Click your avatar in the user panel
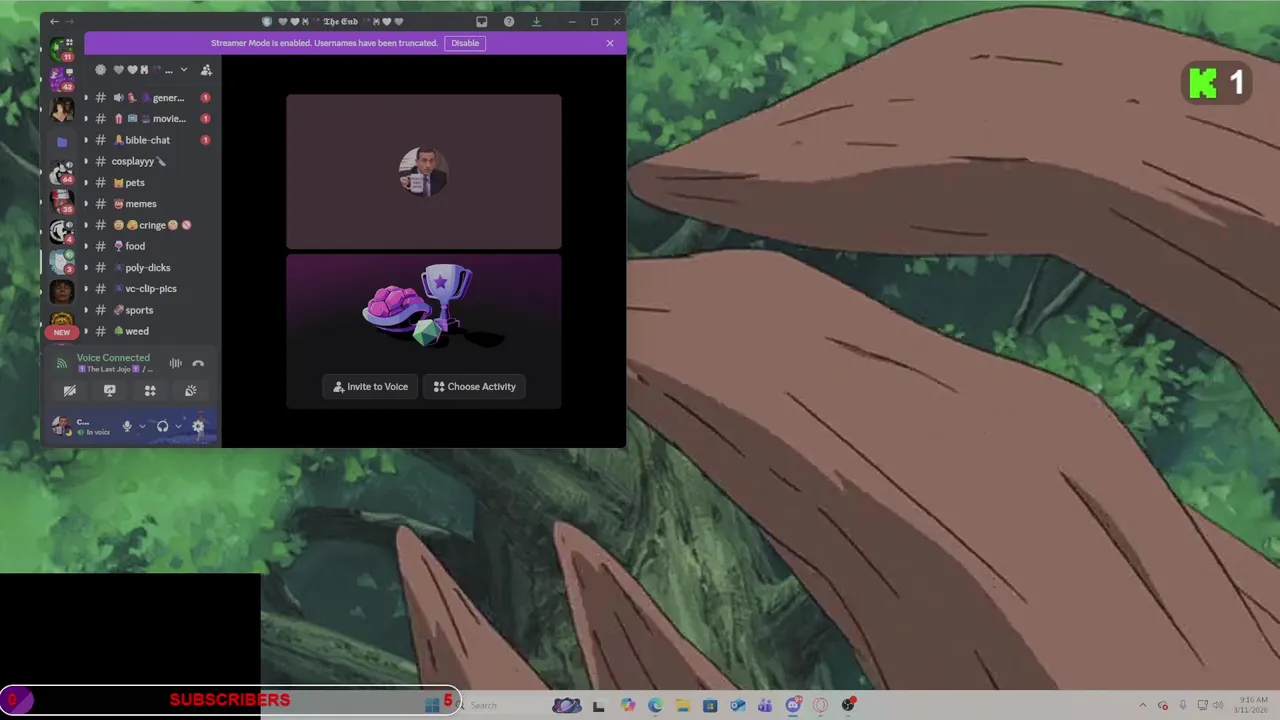The image size is (1280, 720). [62, 426]
